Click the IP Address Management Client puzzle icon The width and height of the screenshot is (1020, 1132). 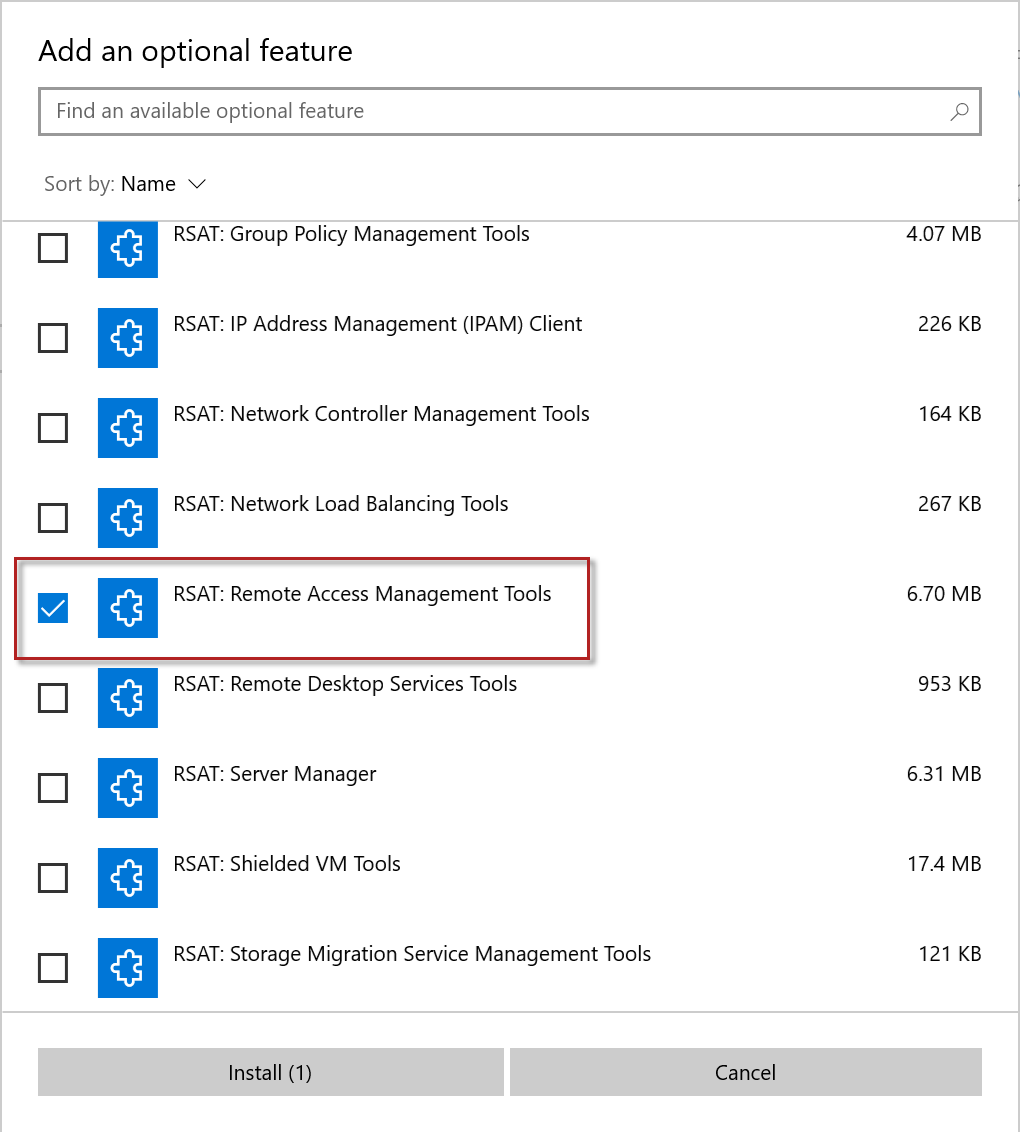[127, 338]
